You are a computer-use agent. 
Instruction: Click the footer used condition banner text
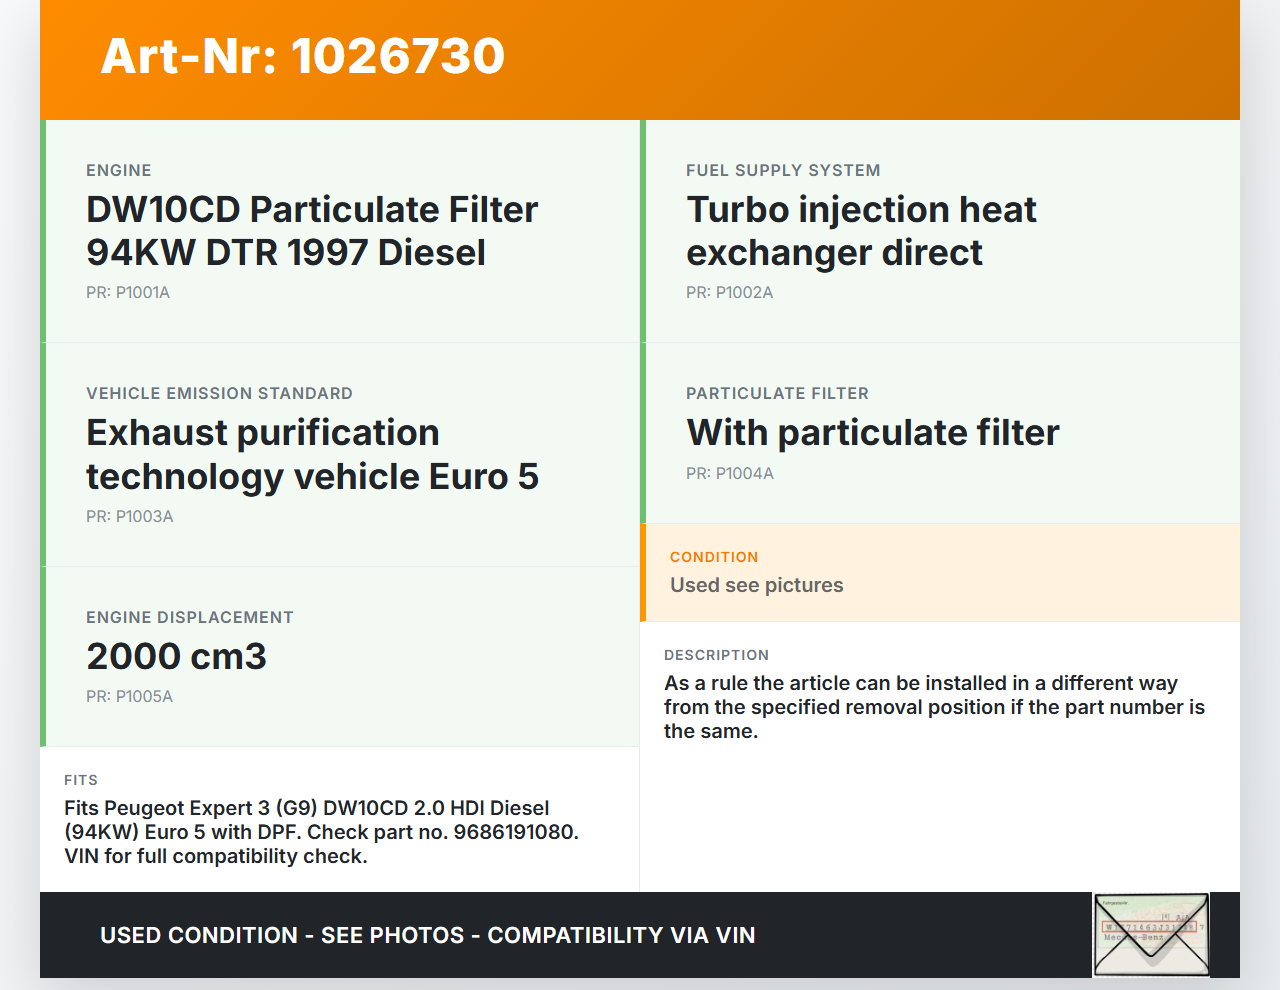[x=427, y=936]
